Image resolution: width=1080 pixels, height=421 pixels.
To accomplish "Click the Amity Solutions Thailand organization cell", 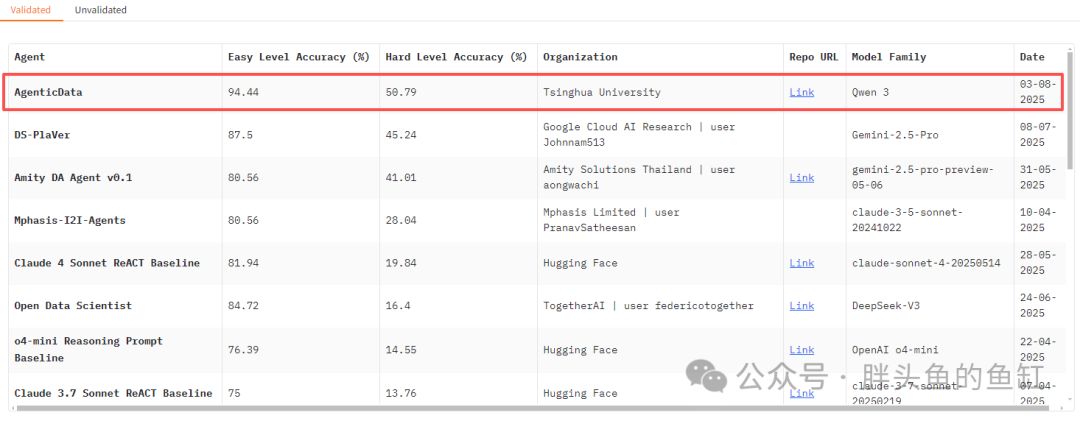I will (x=639, y=178).
